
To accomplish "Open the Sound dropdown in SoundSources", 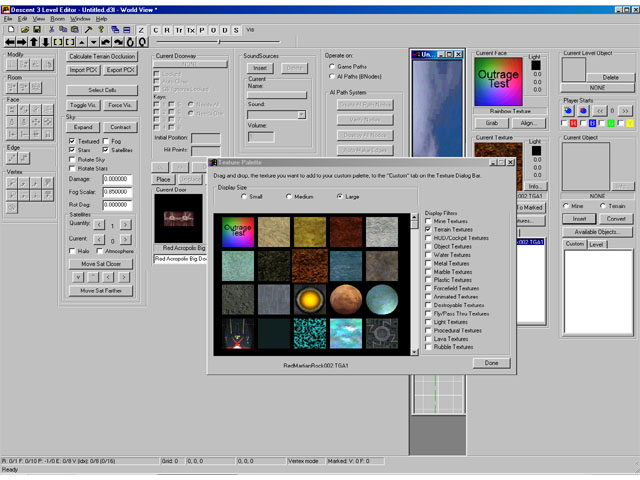I will [x=301, y=115].
